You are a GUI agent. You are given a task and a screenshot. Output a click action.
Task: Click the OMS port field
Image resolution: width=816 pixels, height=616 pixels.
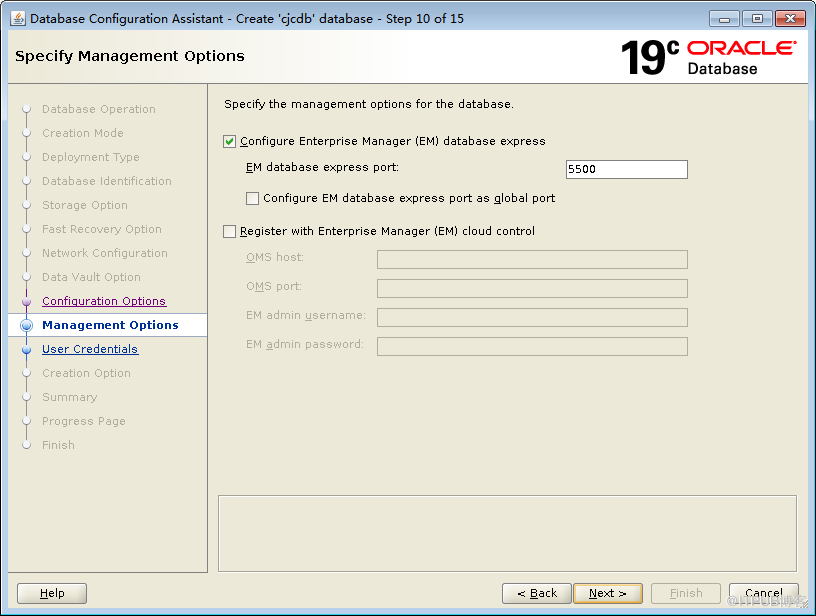[532, 288]
